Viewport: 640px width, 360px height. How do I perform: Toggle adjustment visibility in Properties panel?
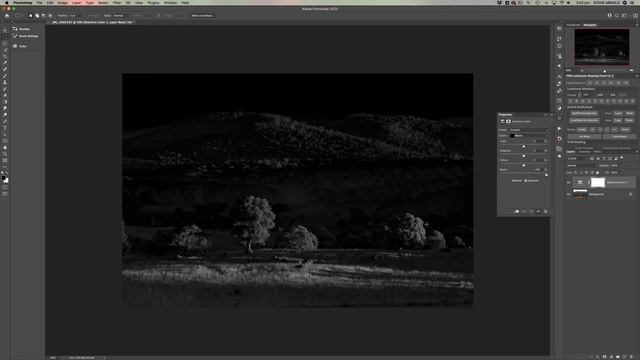coord(538,211)
